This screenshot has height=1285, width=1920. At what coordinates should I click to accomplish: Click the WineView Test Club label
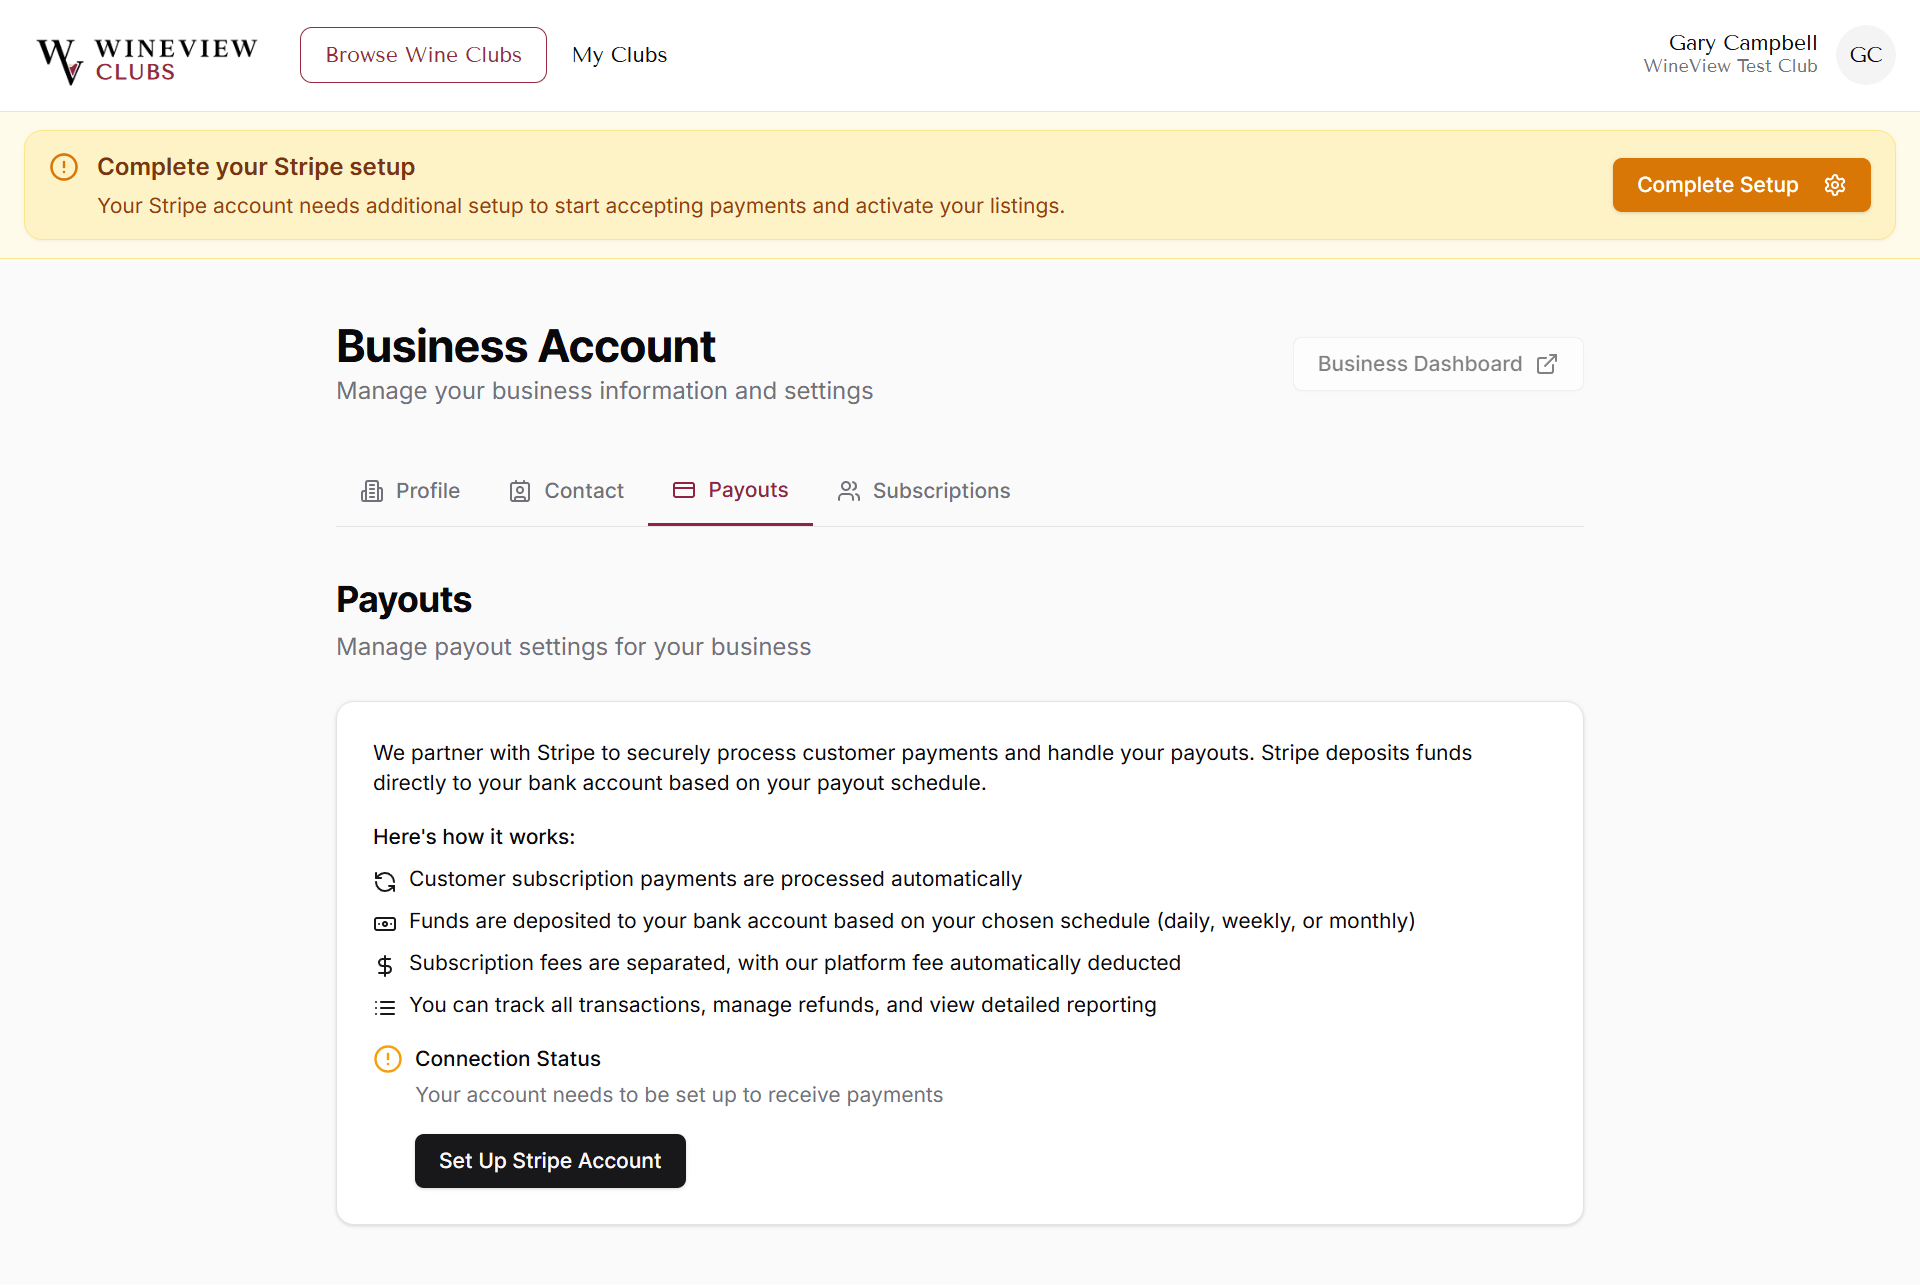[x=1730, y=66]
